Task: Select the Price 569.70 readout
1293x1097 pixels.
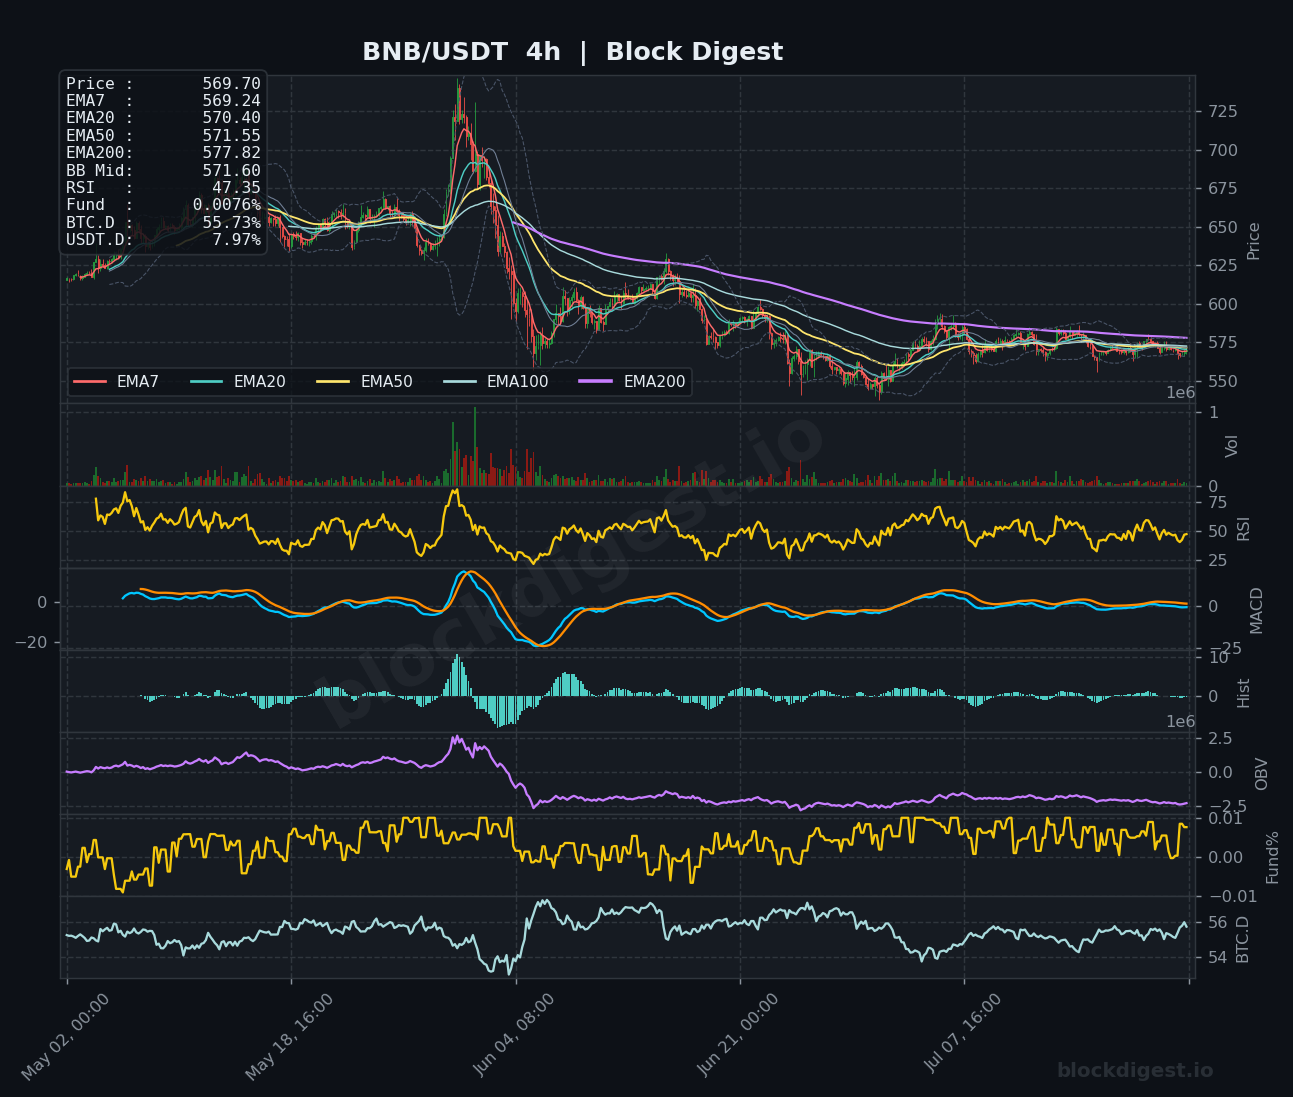Action: tap(163, 84)
